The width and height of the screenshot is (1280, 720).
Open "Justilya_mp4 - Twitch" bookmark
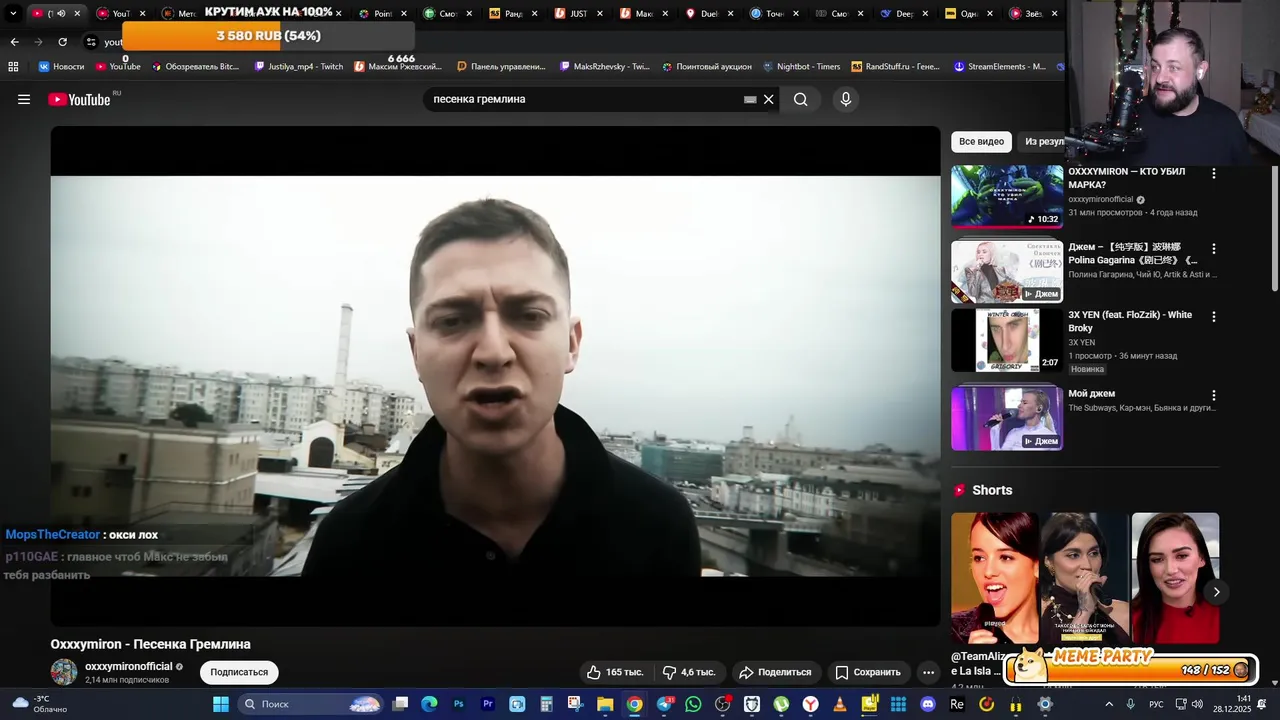(299, 67)
